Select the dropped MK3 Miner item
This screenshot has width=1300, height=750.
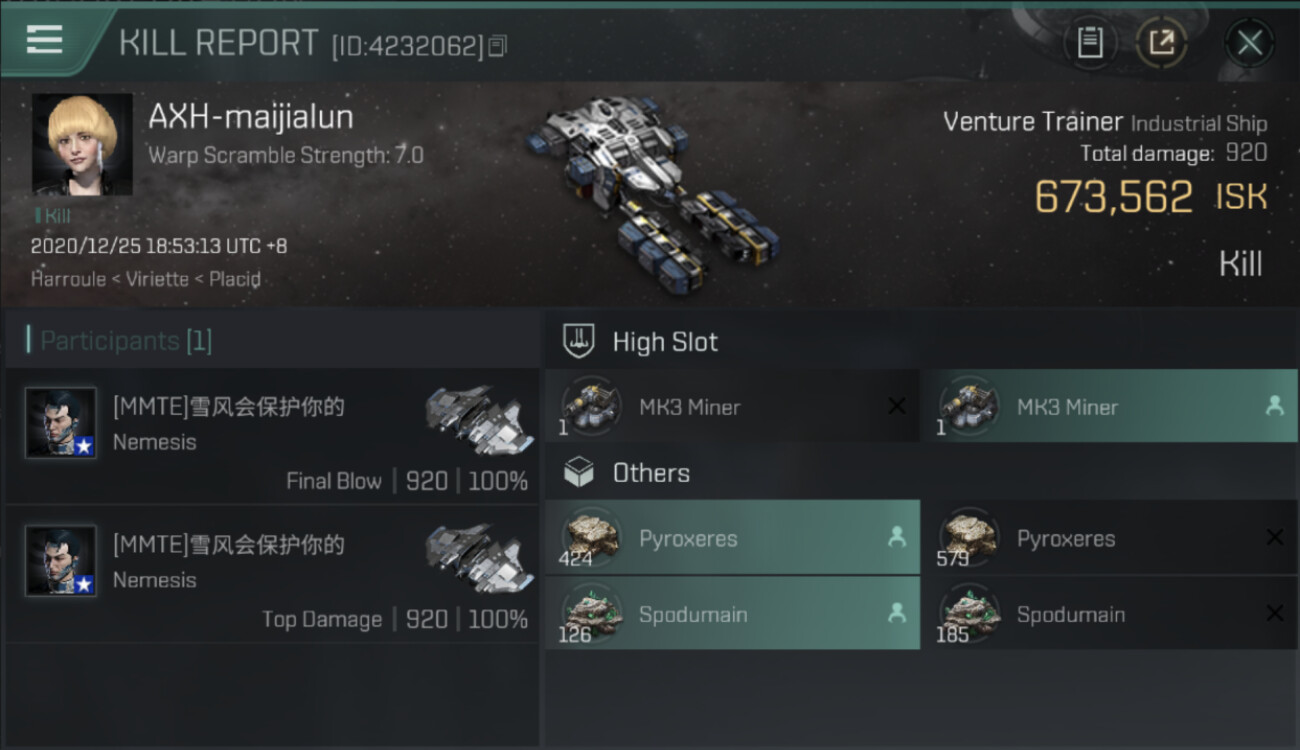[x=1109, y=406]
